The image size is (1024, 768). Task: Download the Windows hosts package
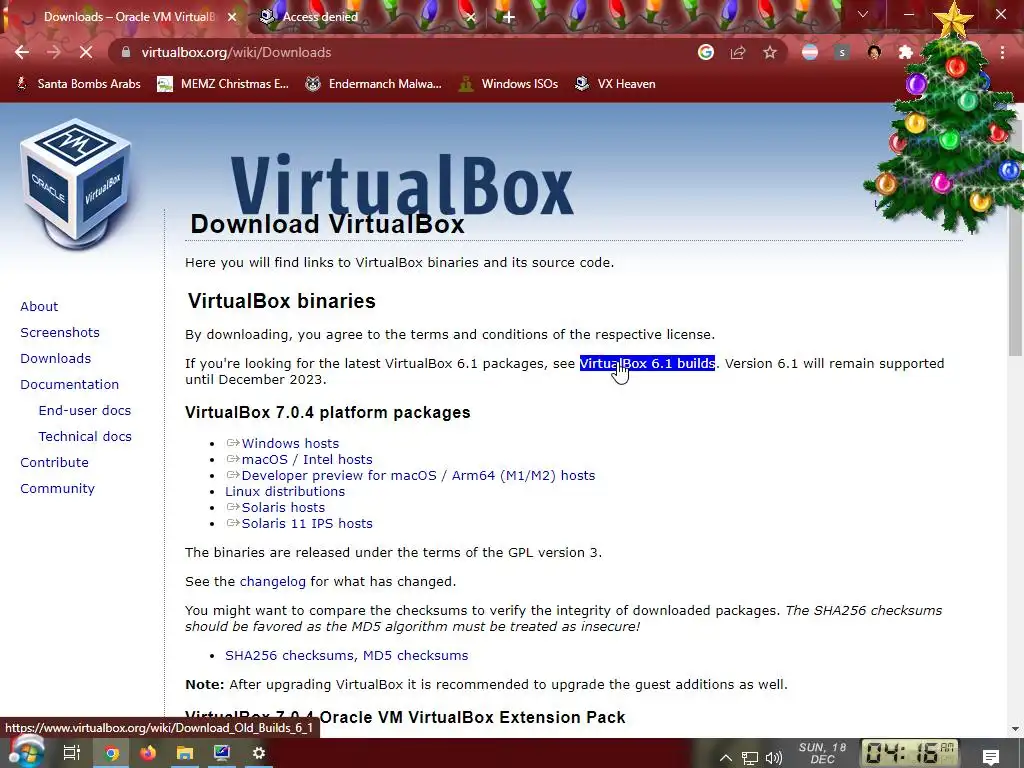(290, 443)
